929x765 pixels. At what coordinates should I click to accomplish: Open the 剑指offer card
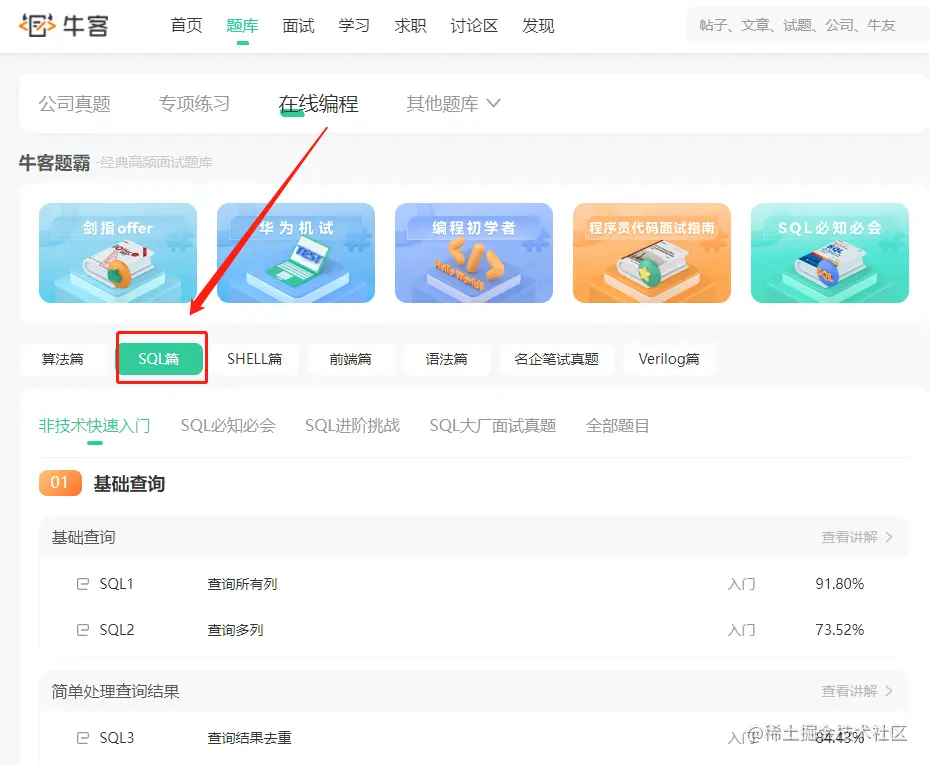click(x=118, y=253)
